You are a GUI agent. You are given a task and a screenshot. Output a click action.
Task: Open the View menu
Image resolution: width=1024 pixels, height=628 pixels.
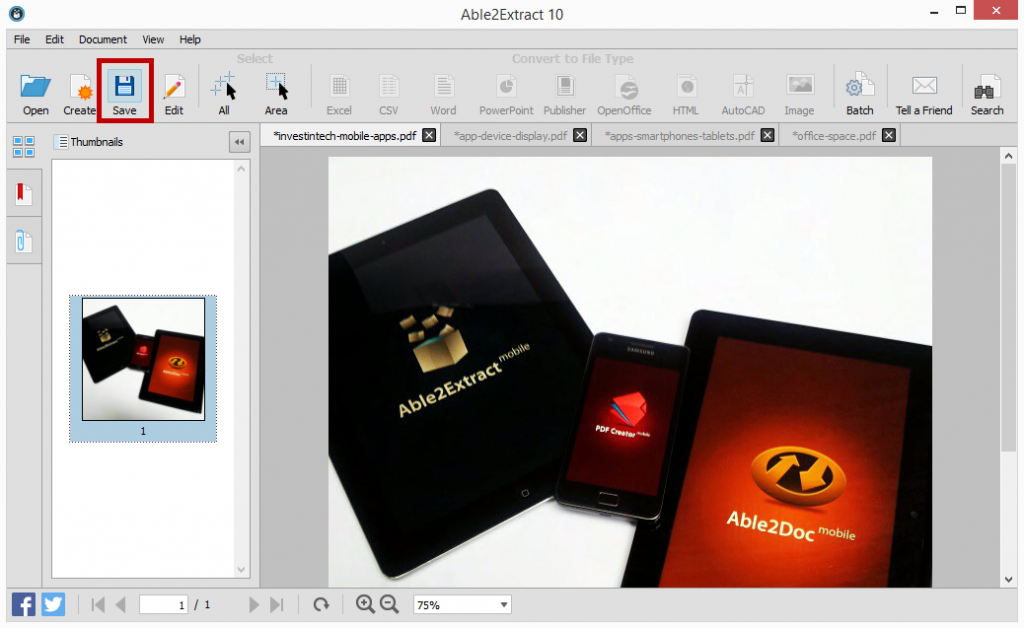pos(153,39)
